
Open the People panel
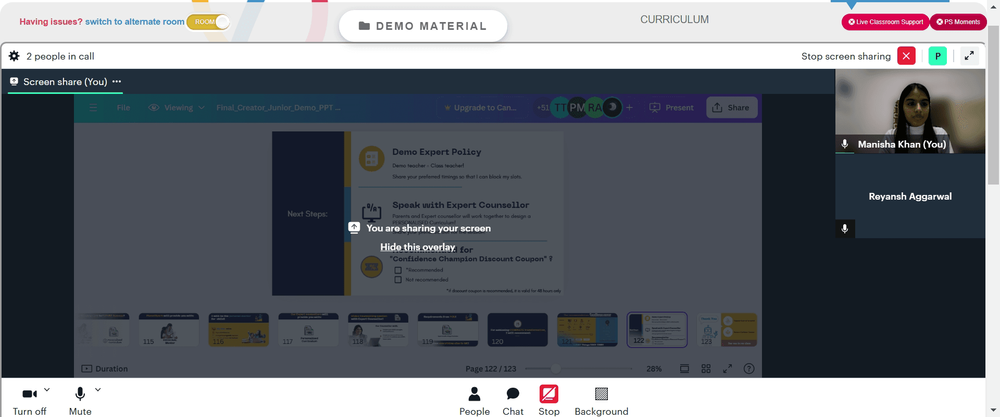pos(474,401)
